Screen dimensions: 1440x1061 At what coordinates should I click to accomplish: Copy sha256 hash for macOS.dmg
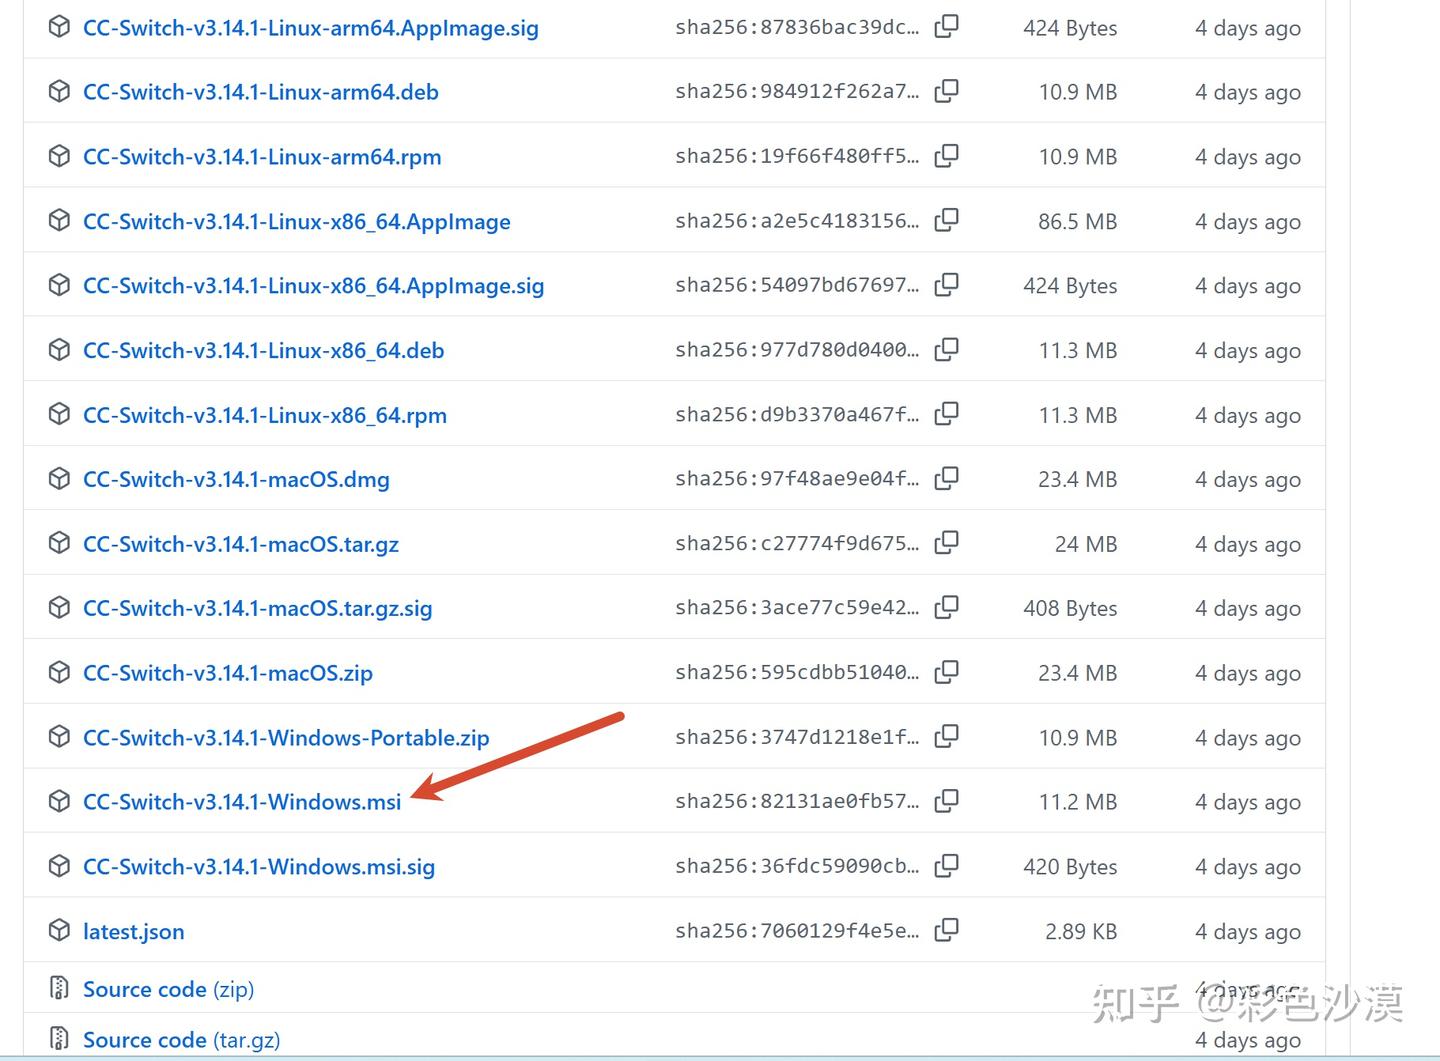[946, 478]
